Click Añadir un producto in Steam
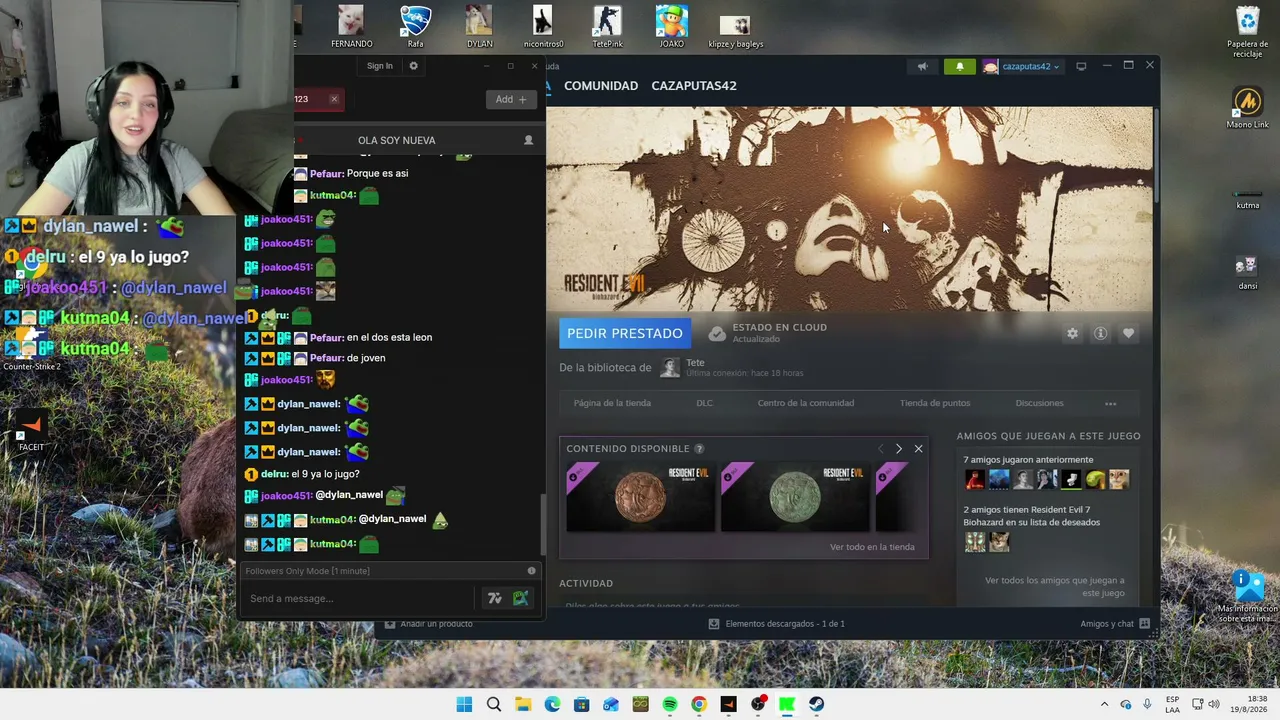Screen dimensions: 1280x720 [x=427, y=624]
